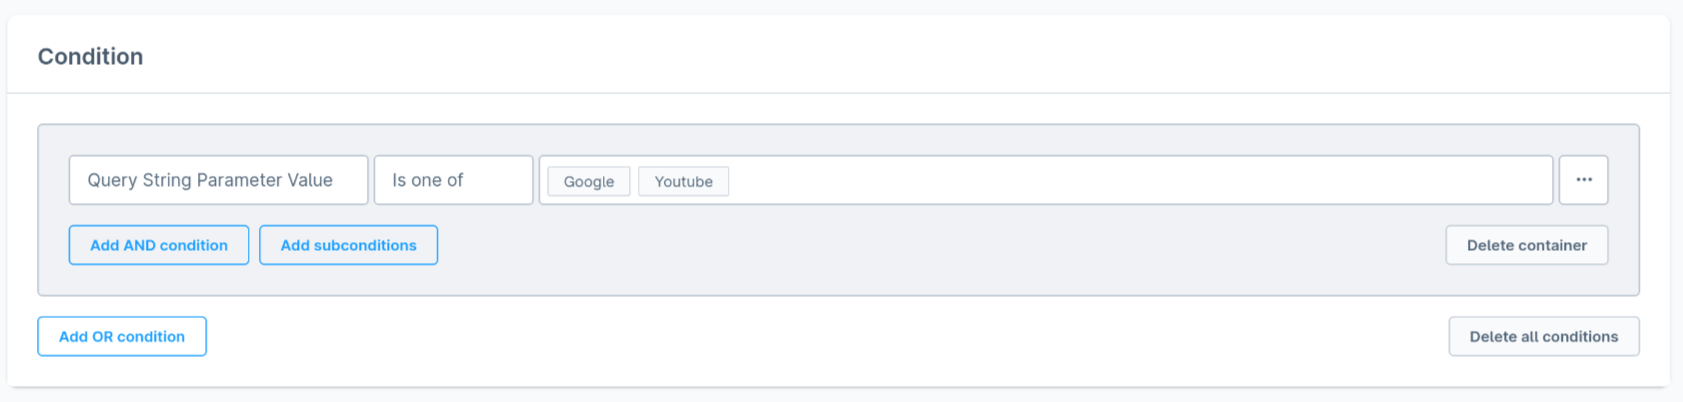
Task: Click the gray condition container background
Action: [x=900, y=270]
